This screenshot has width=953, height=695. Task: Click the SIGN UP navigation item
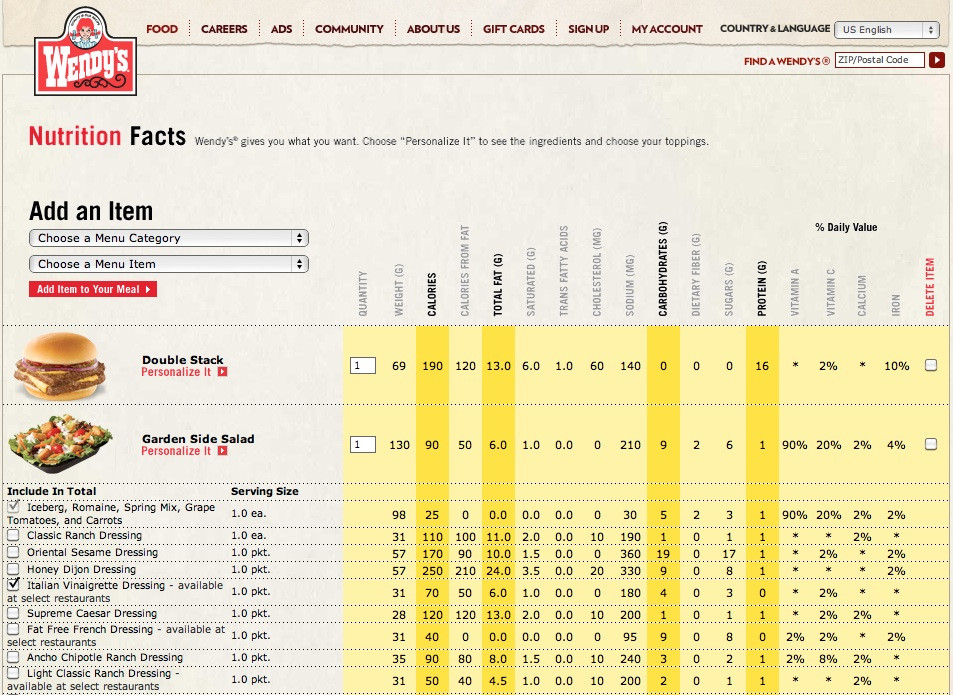point(588,29)
